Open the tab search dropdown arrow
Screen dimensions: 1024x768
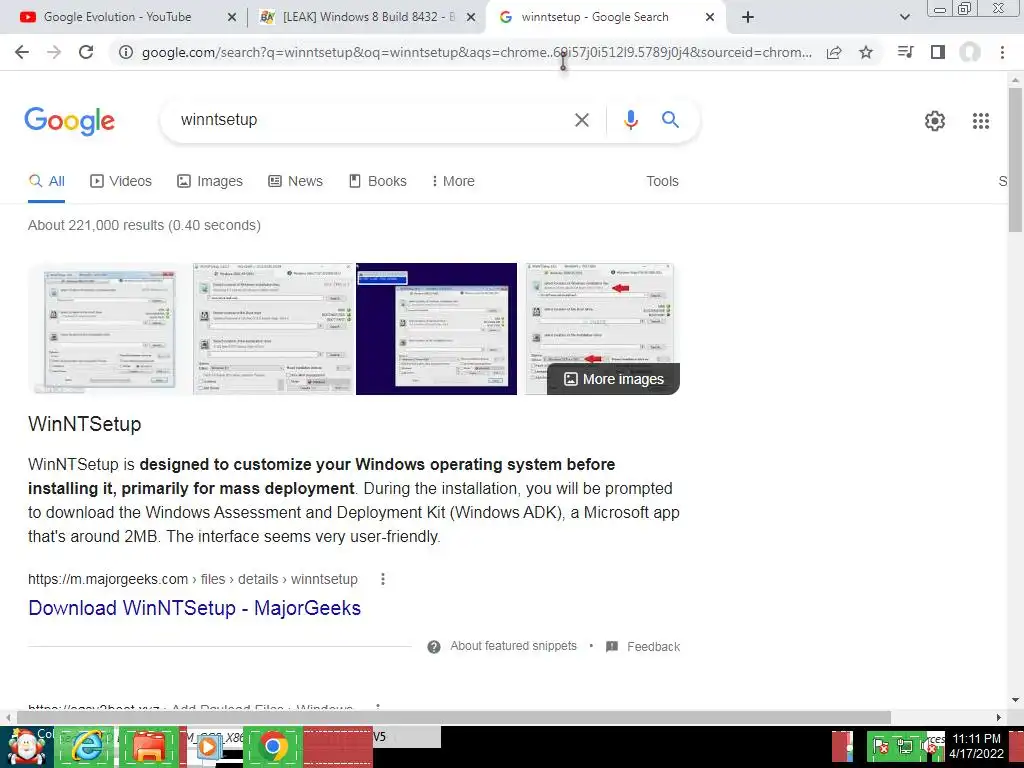click(904, 18)
